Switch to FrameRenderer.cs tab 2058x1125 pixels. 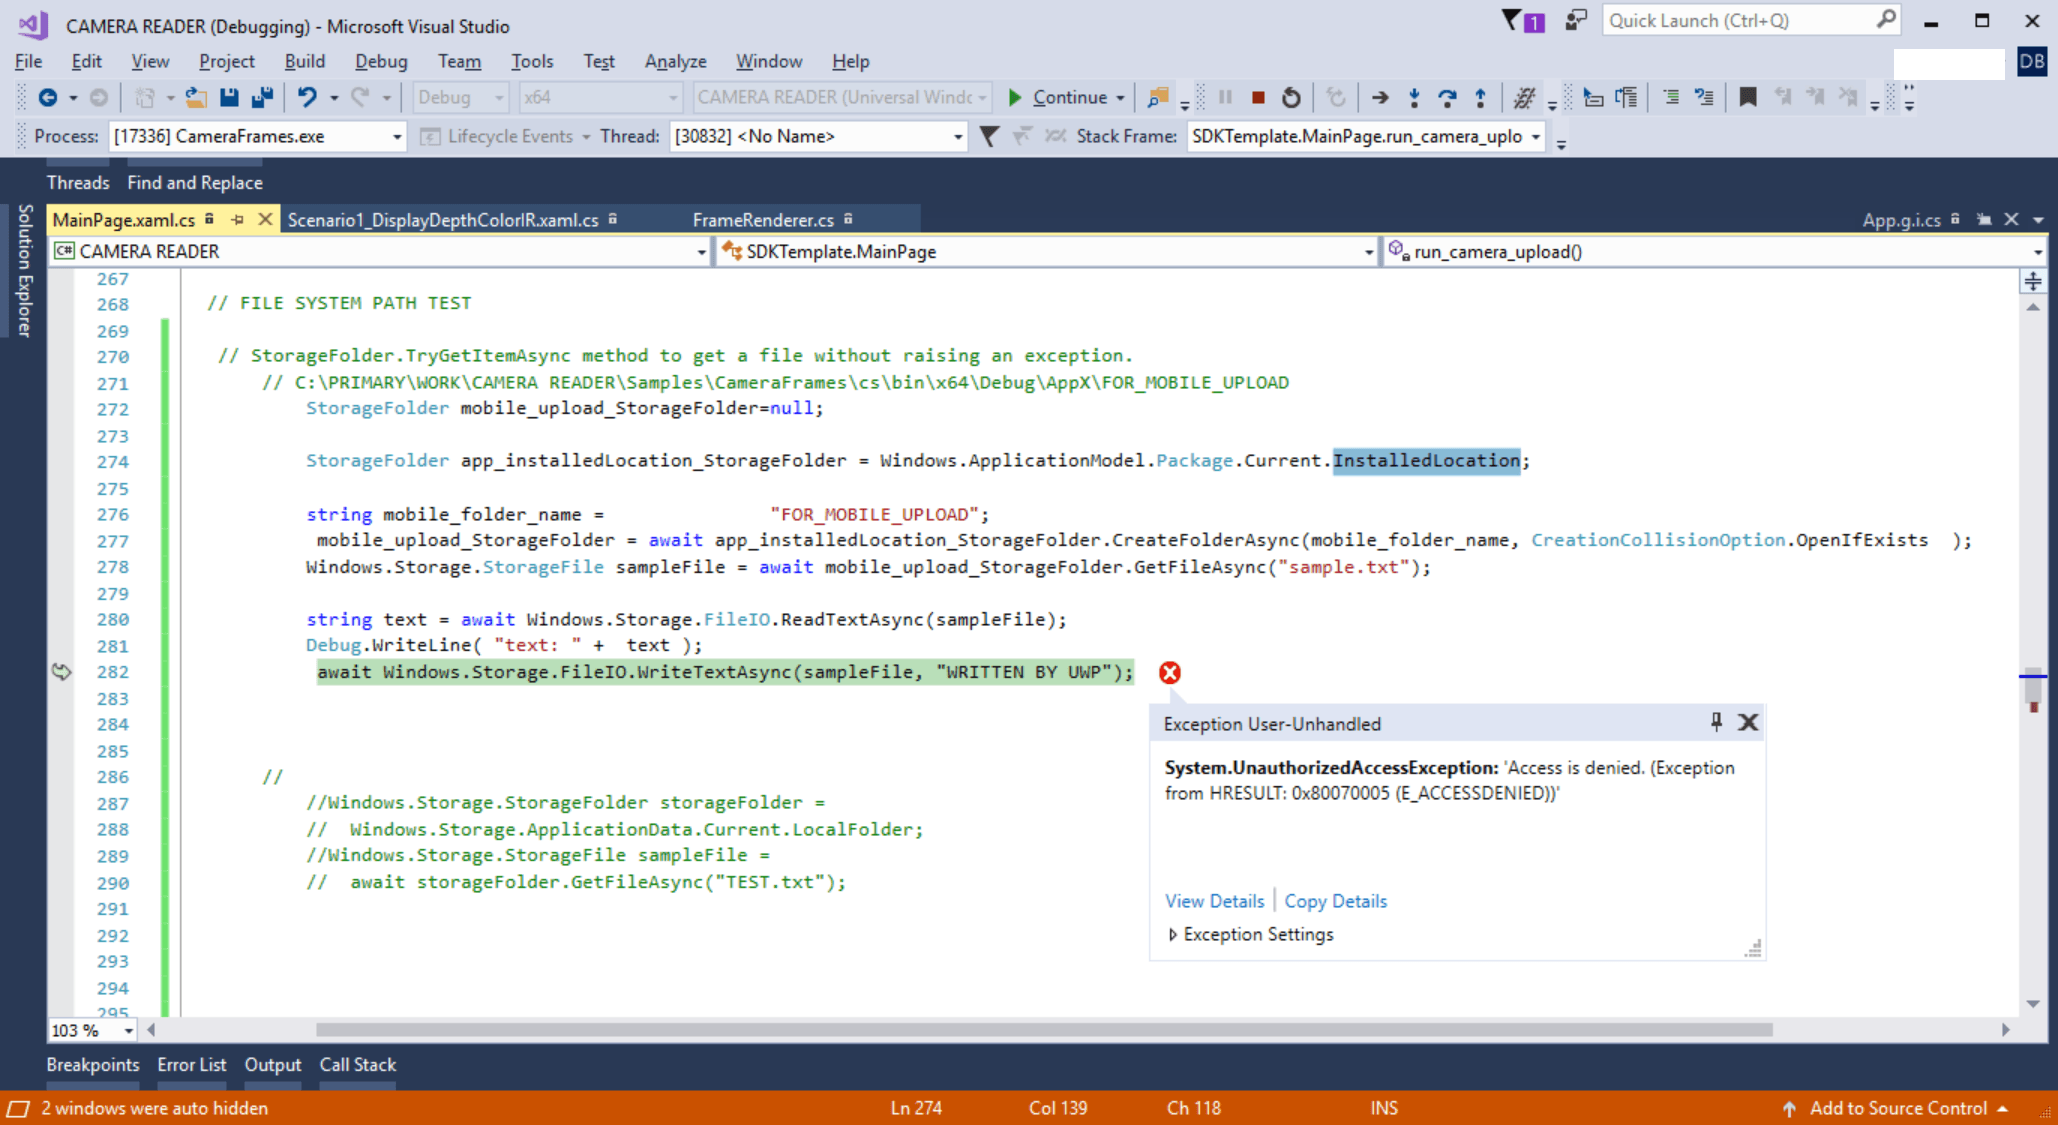[763, 220]
